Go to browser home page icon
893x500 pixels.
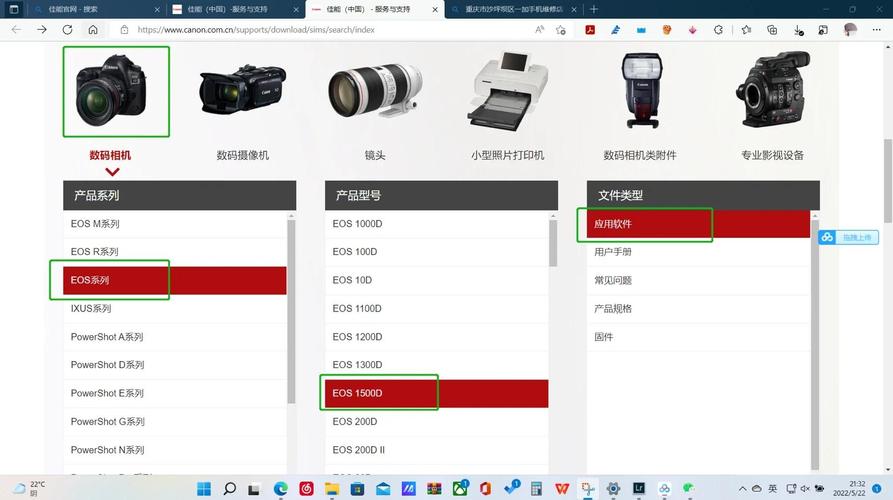(x=93, y=30)
